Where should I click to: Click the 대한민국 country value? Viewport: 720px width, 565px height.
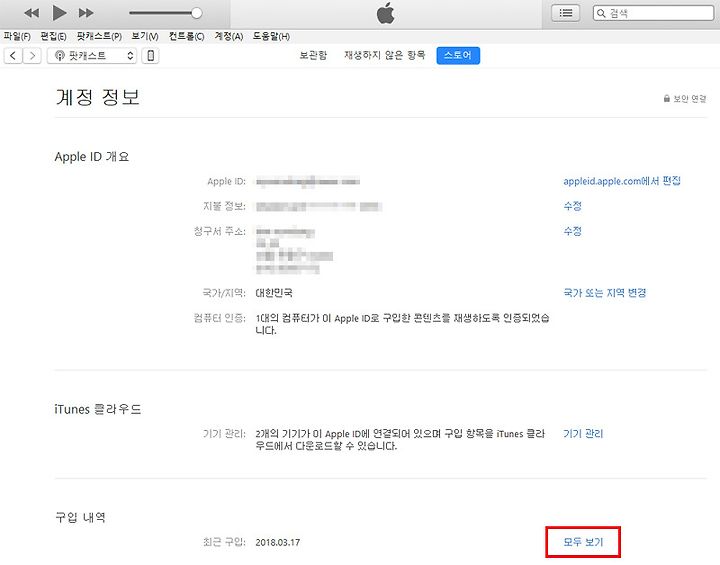(x=274, y=293)
